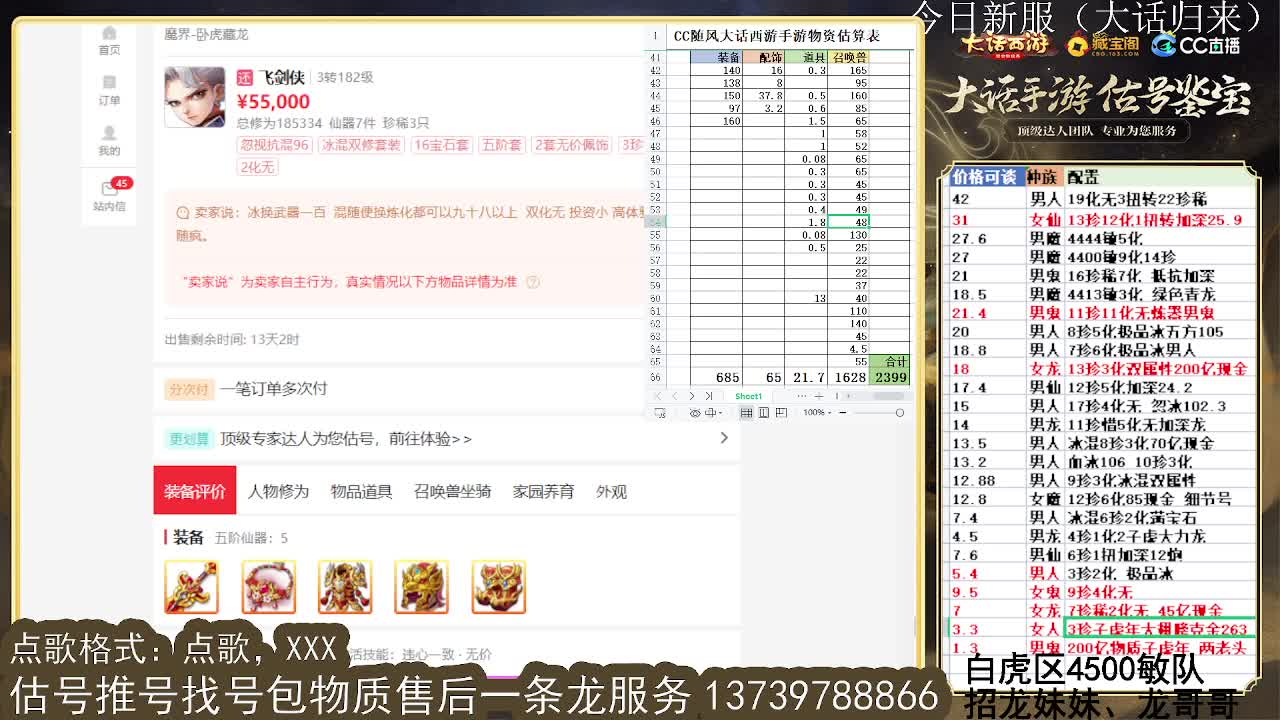Switch to the 物品道具 tab

361,491
